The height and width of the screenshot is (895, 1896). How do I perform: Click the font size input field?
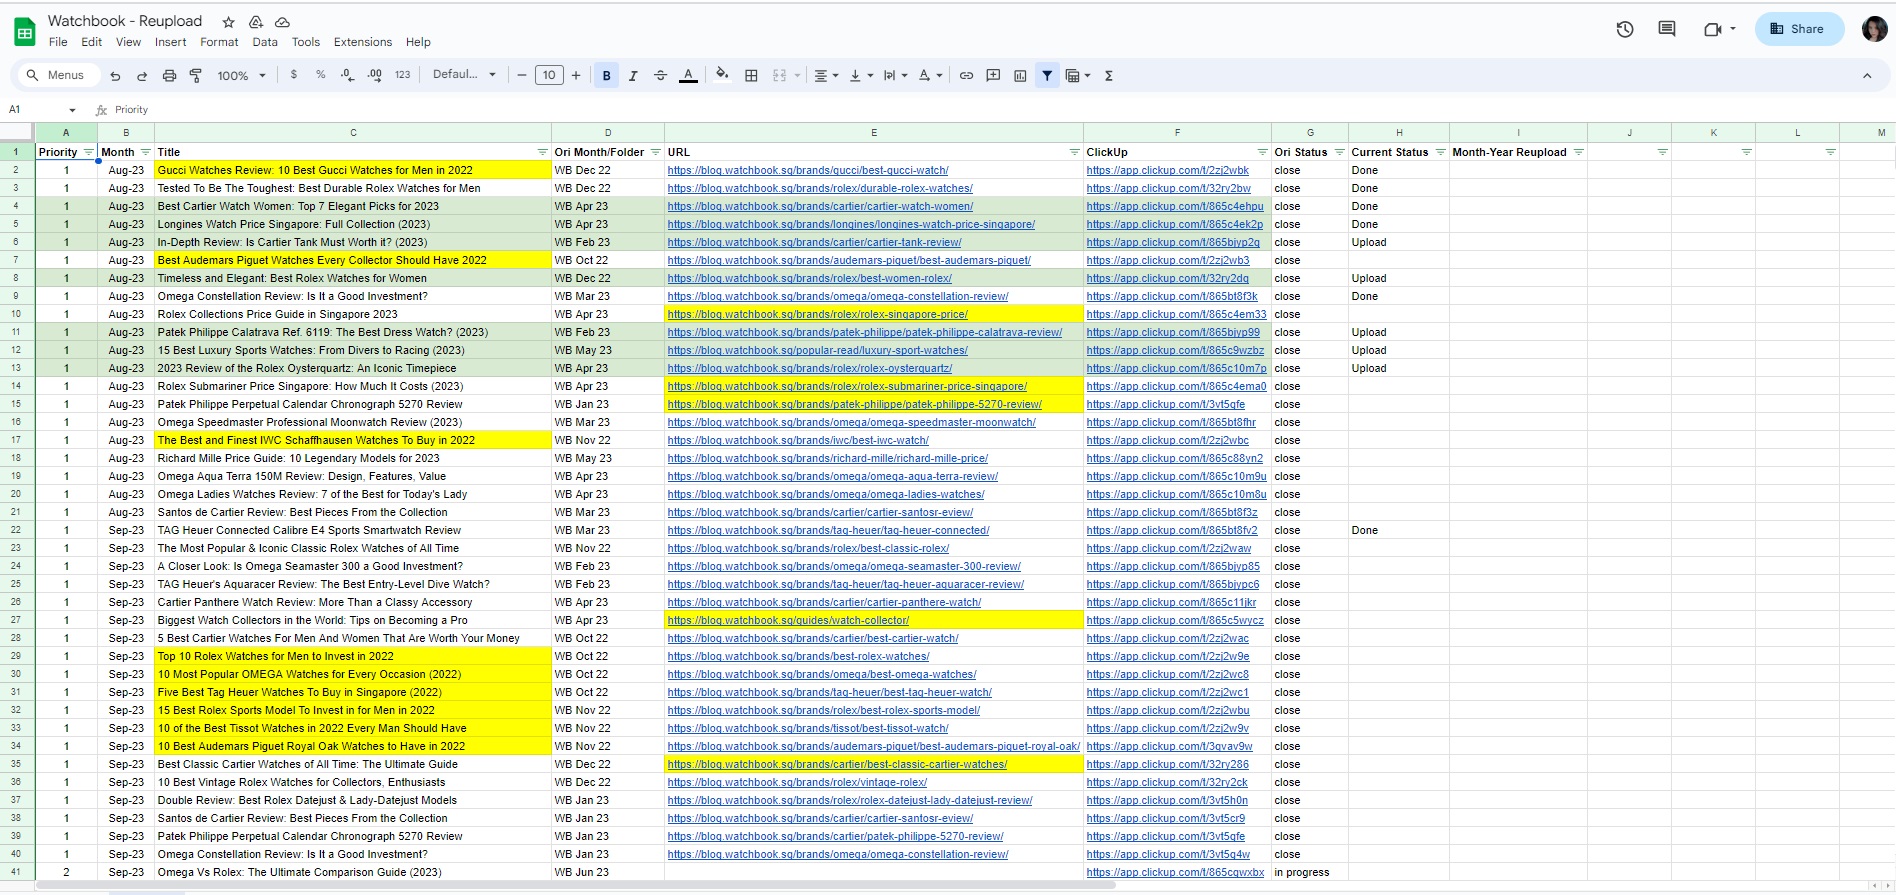(x=549, y=75)
